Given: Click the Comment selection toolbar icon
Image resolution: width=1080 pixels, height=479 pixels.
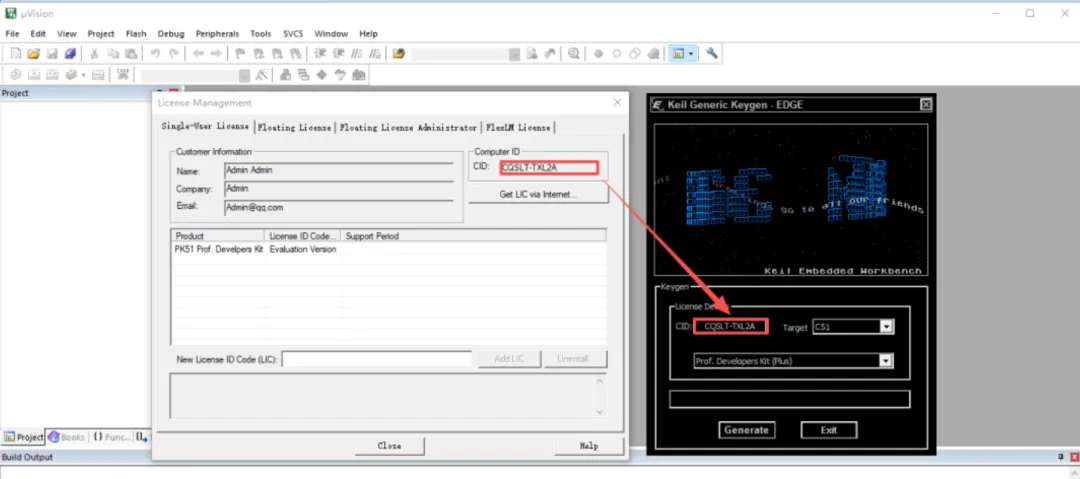Looking at the screenshot, I should pos(356,54).
